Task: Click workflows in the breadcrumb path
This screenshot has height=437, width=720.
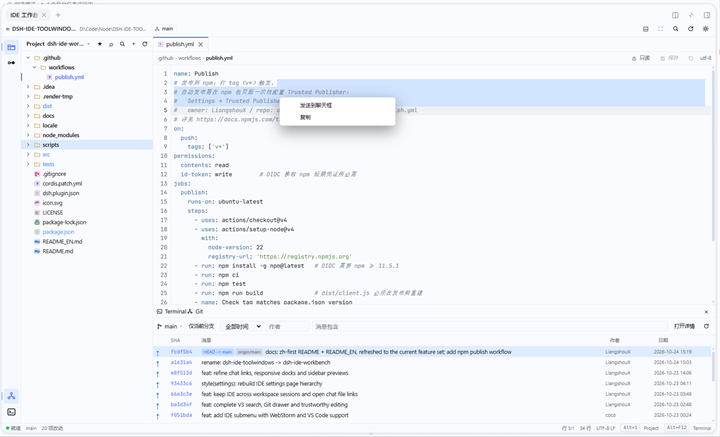Action: (x=190, y=58)
